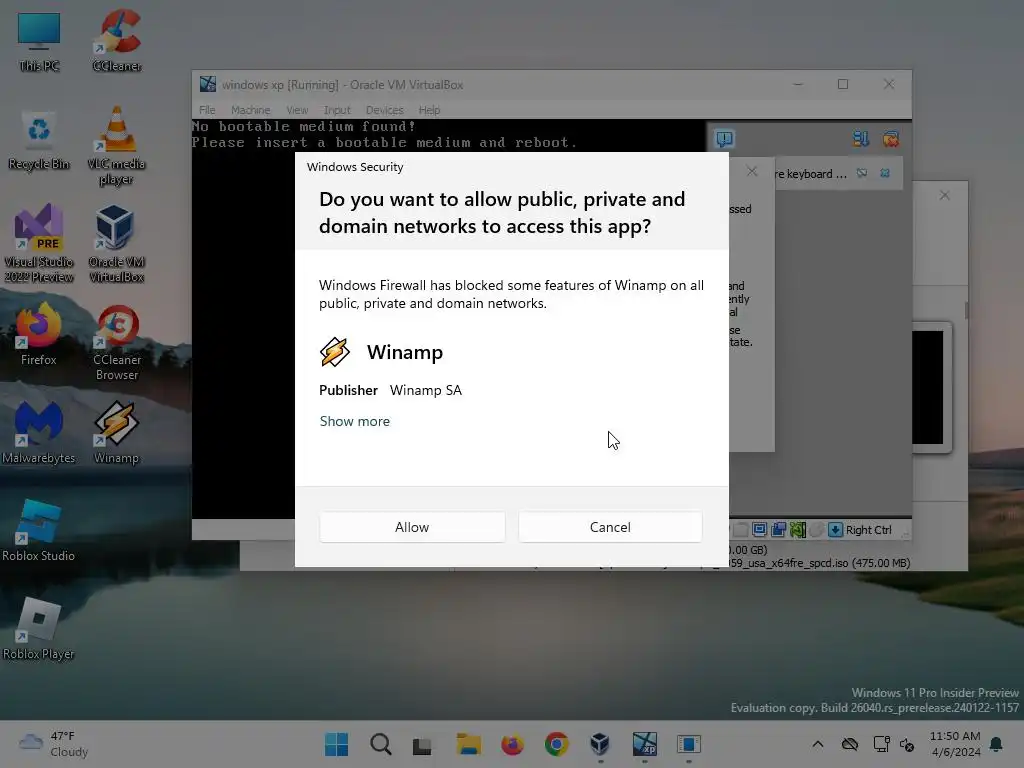Viewport: 1024px width, 768px height.
Task: Click the don't-show-again icon on keyboard notification
Action: (862, 173)
